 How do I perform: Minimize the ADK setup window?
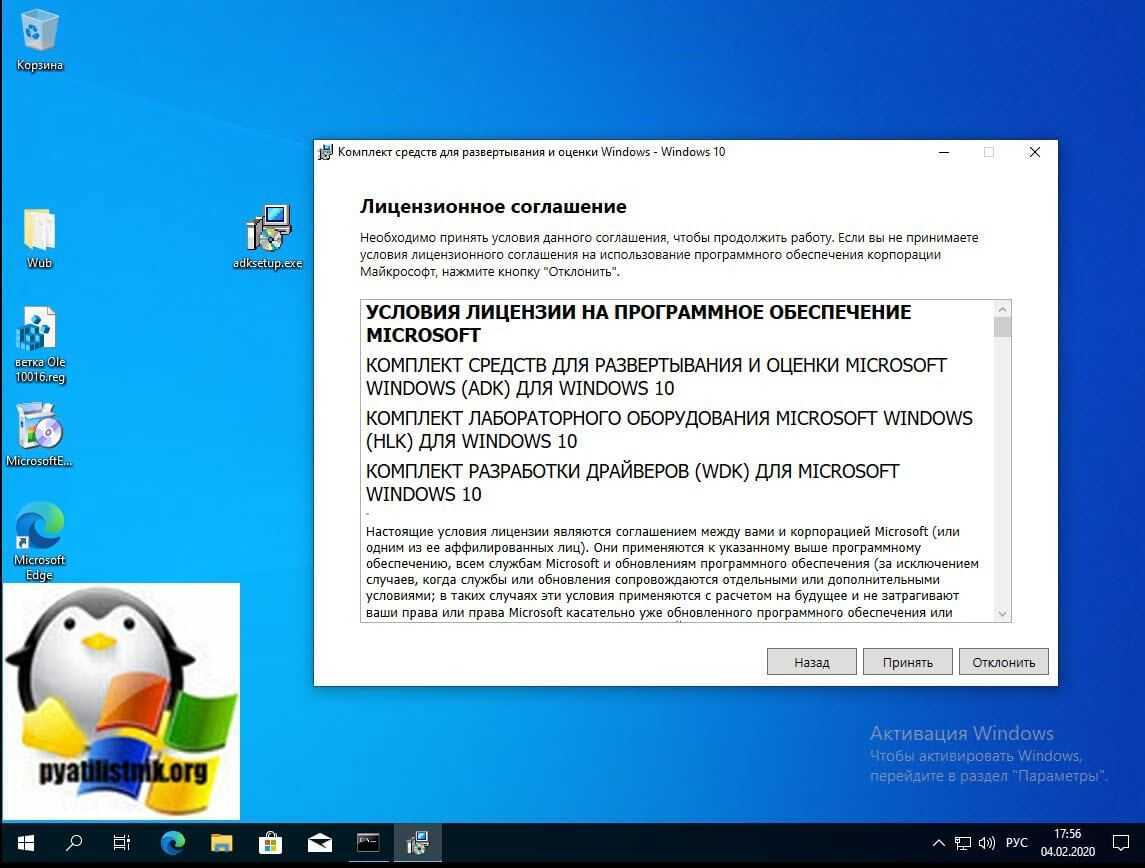(943, 152)
